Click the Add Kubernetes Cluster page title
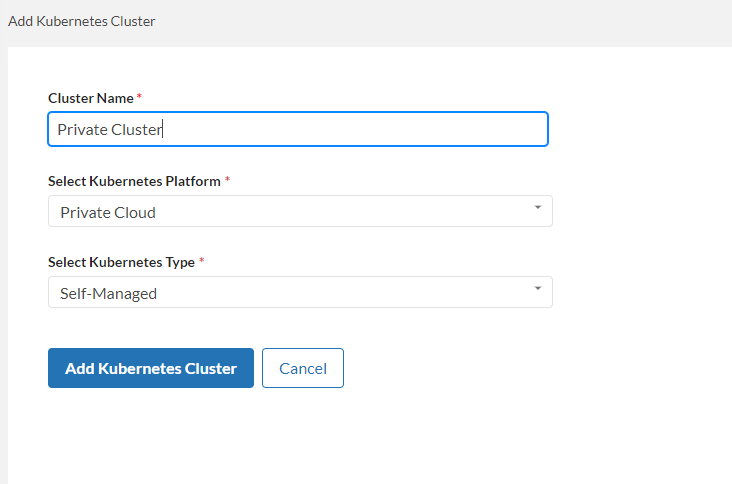The width and height of the screenshot is (732, 484). point(82,21)
